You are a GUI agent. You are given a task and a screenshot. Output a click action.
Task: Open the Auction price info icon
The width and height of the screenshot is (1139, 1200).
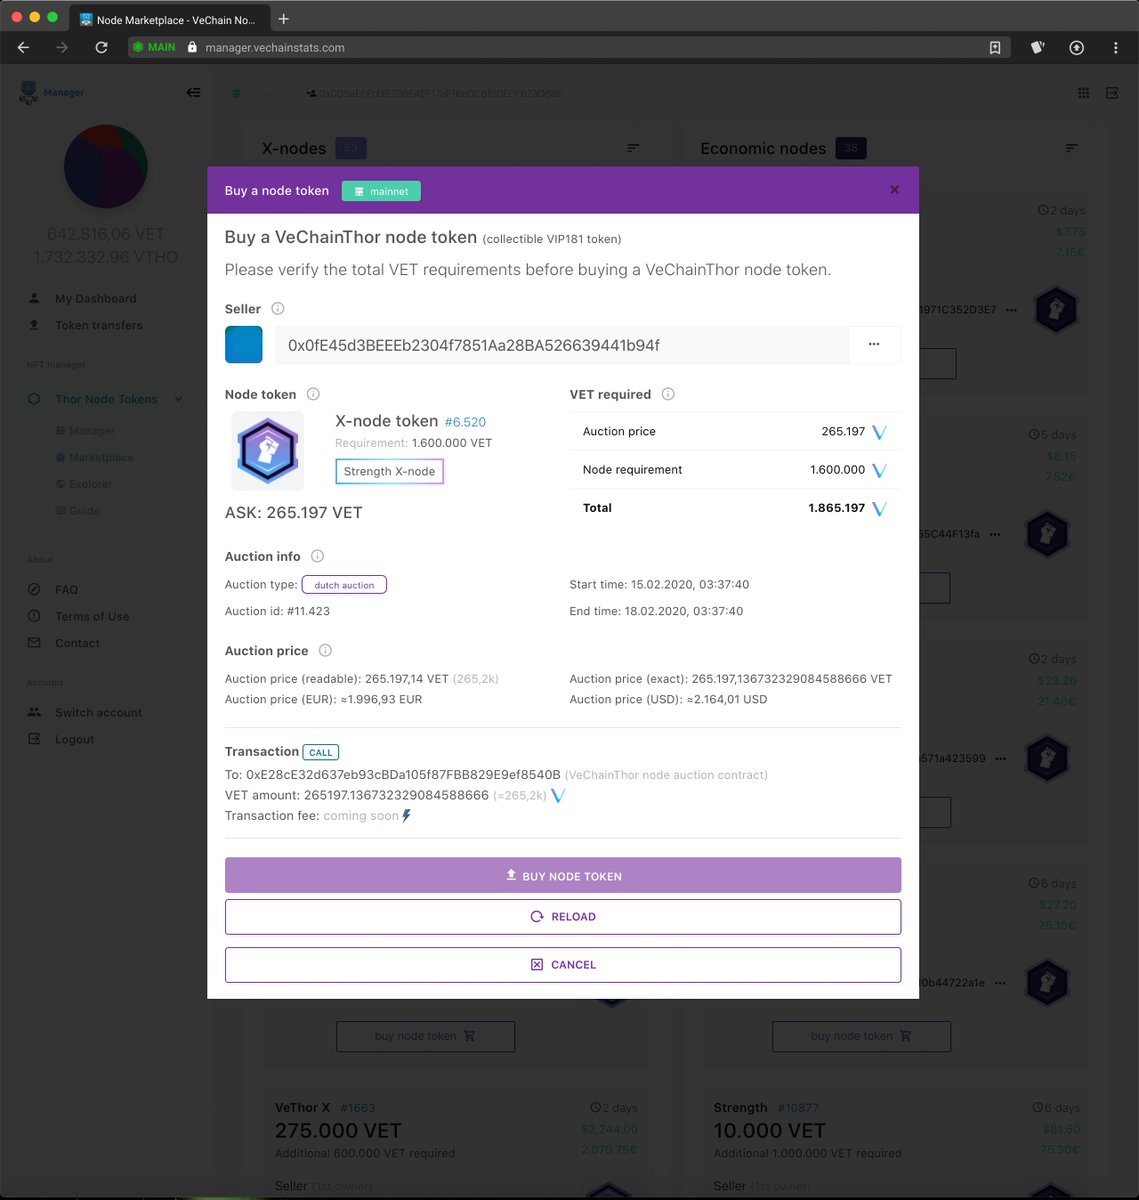click(325, 650)
